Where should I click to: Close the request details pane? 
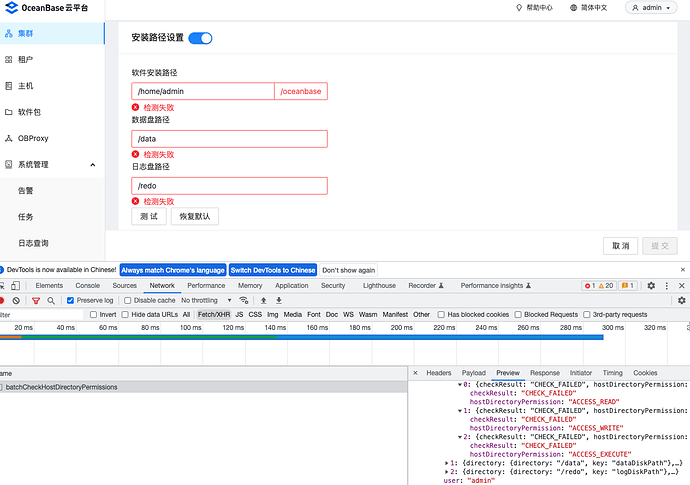415,373
